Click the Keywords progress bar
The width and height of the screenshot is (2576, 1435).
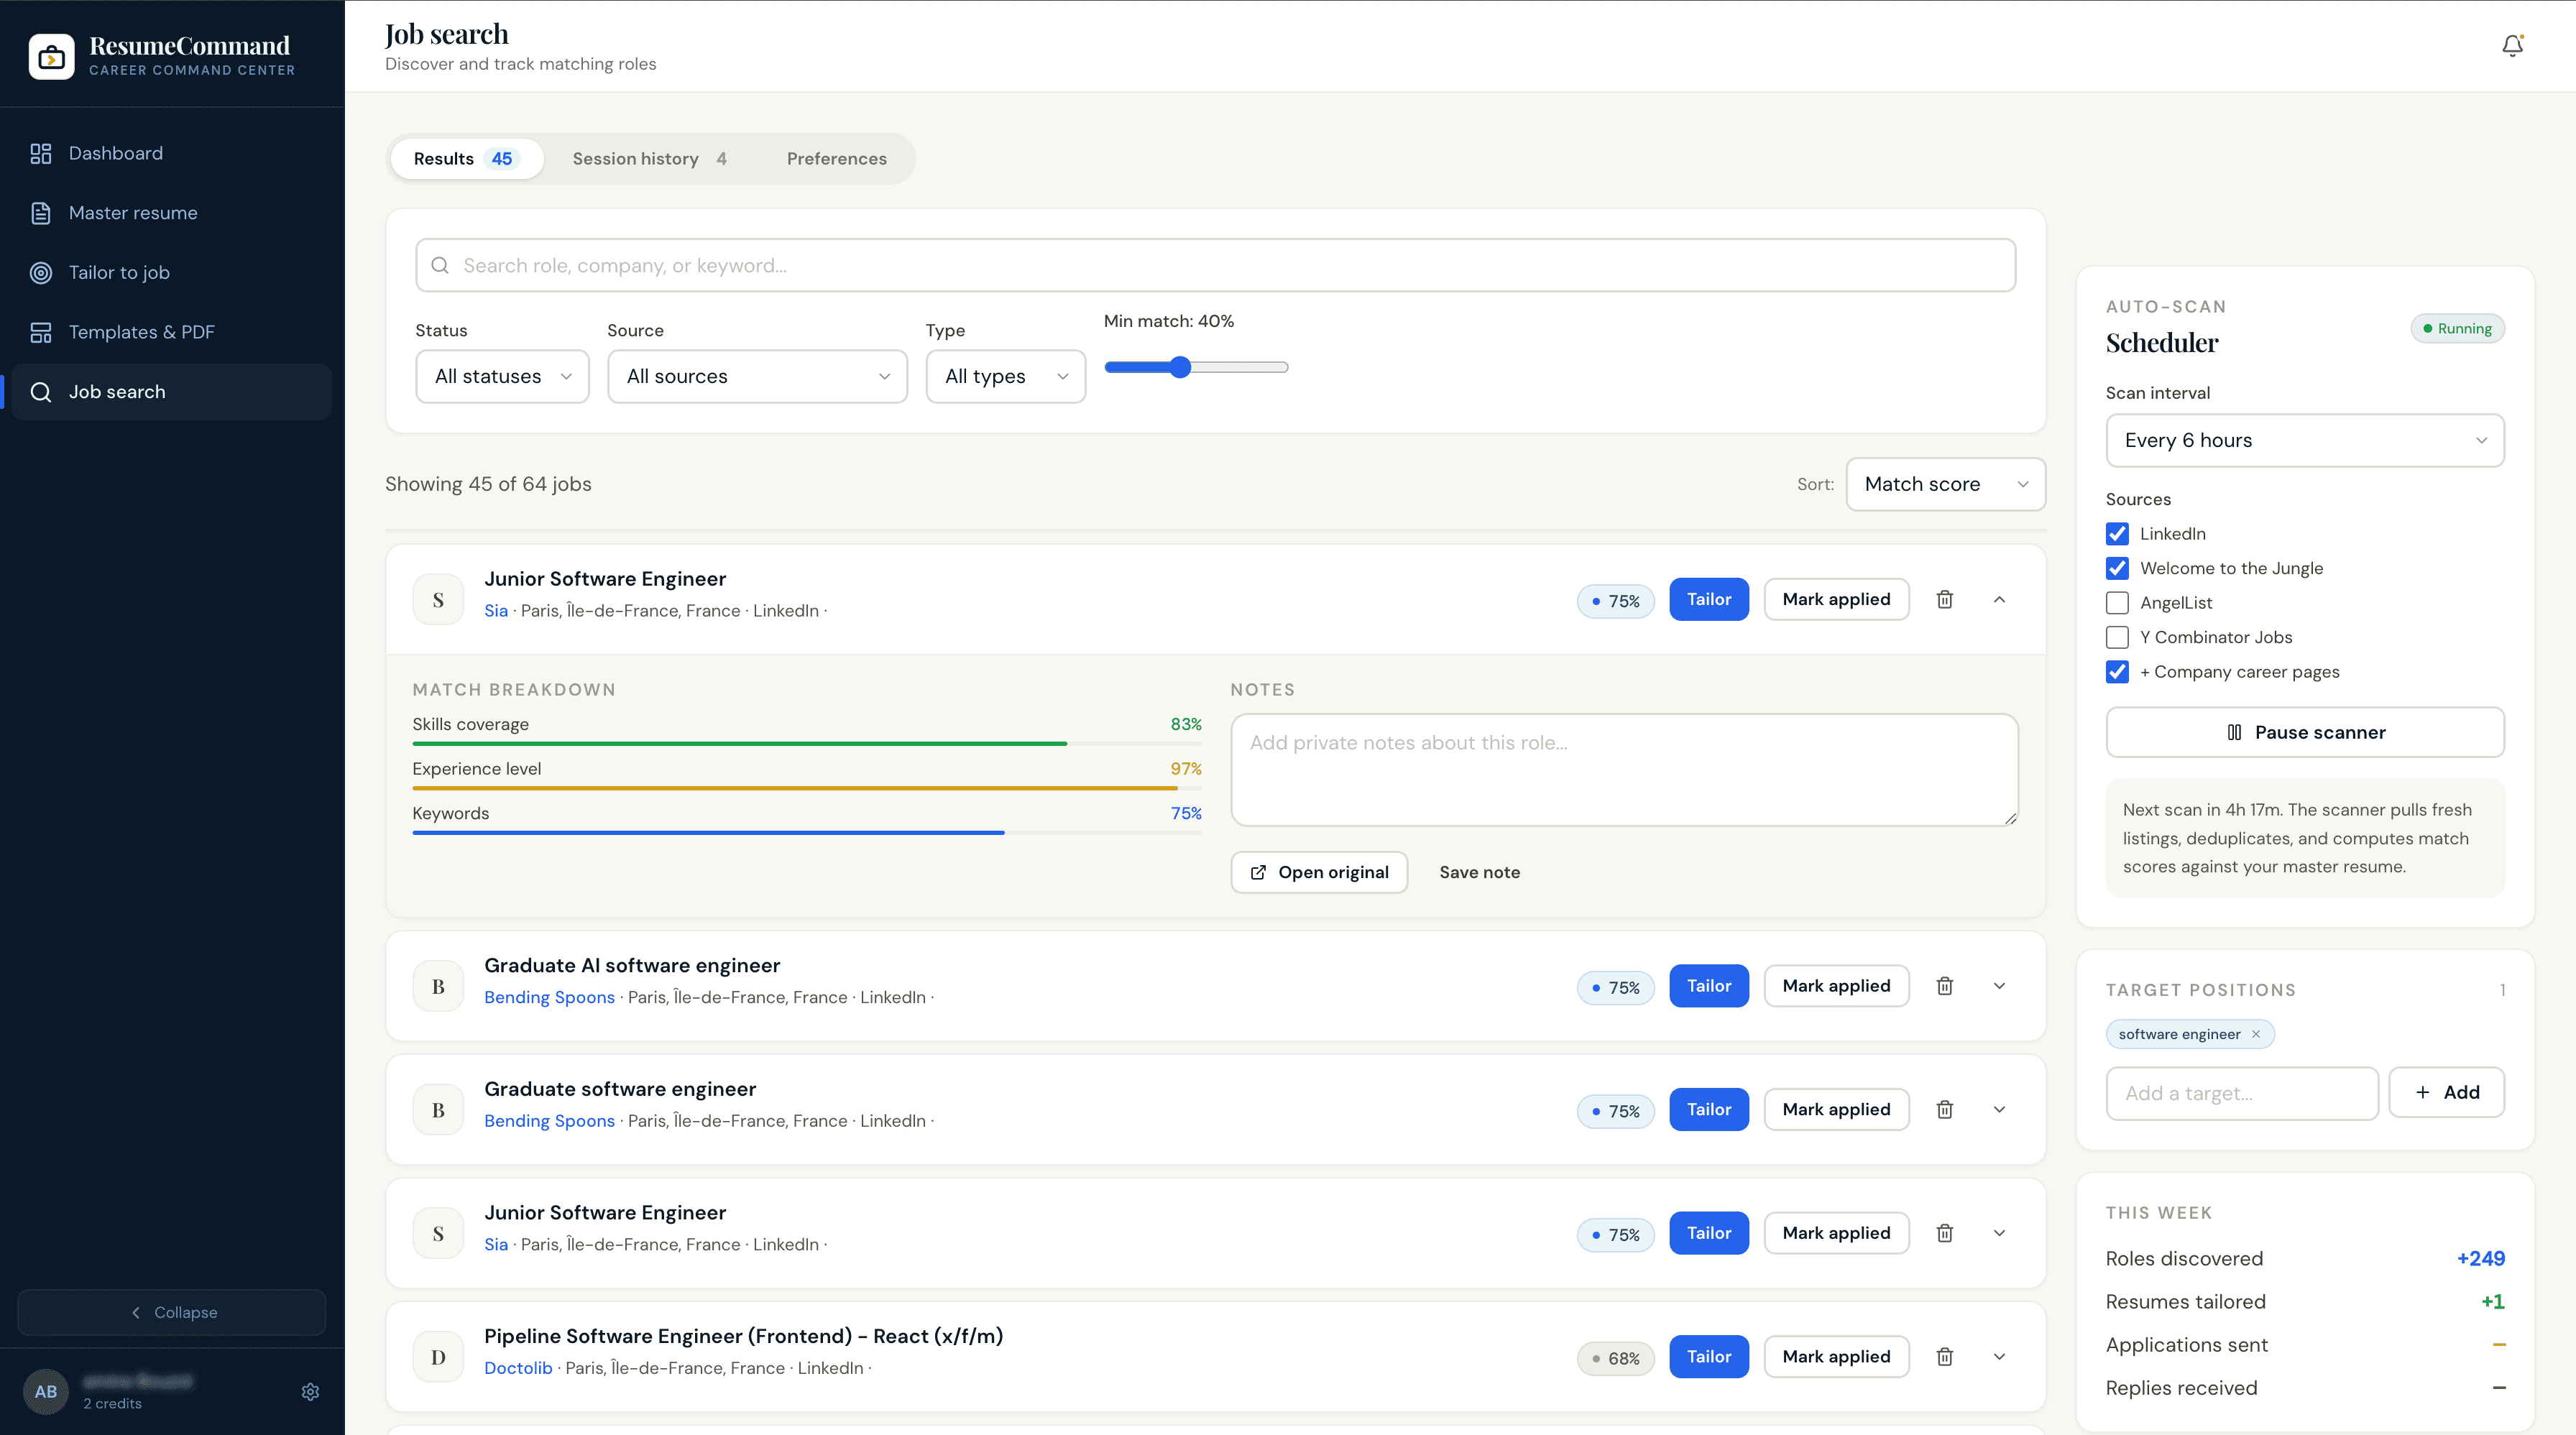point(806,833)
